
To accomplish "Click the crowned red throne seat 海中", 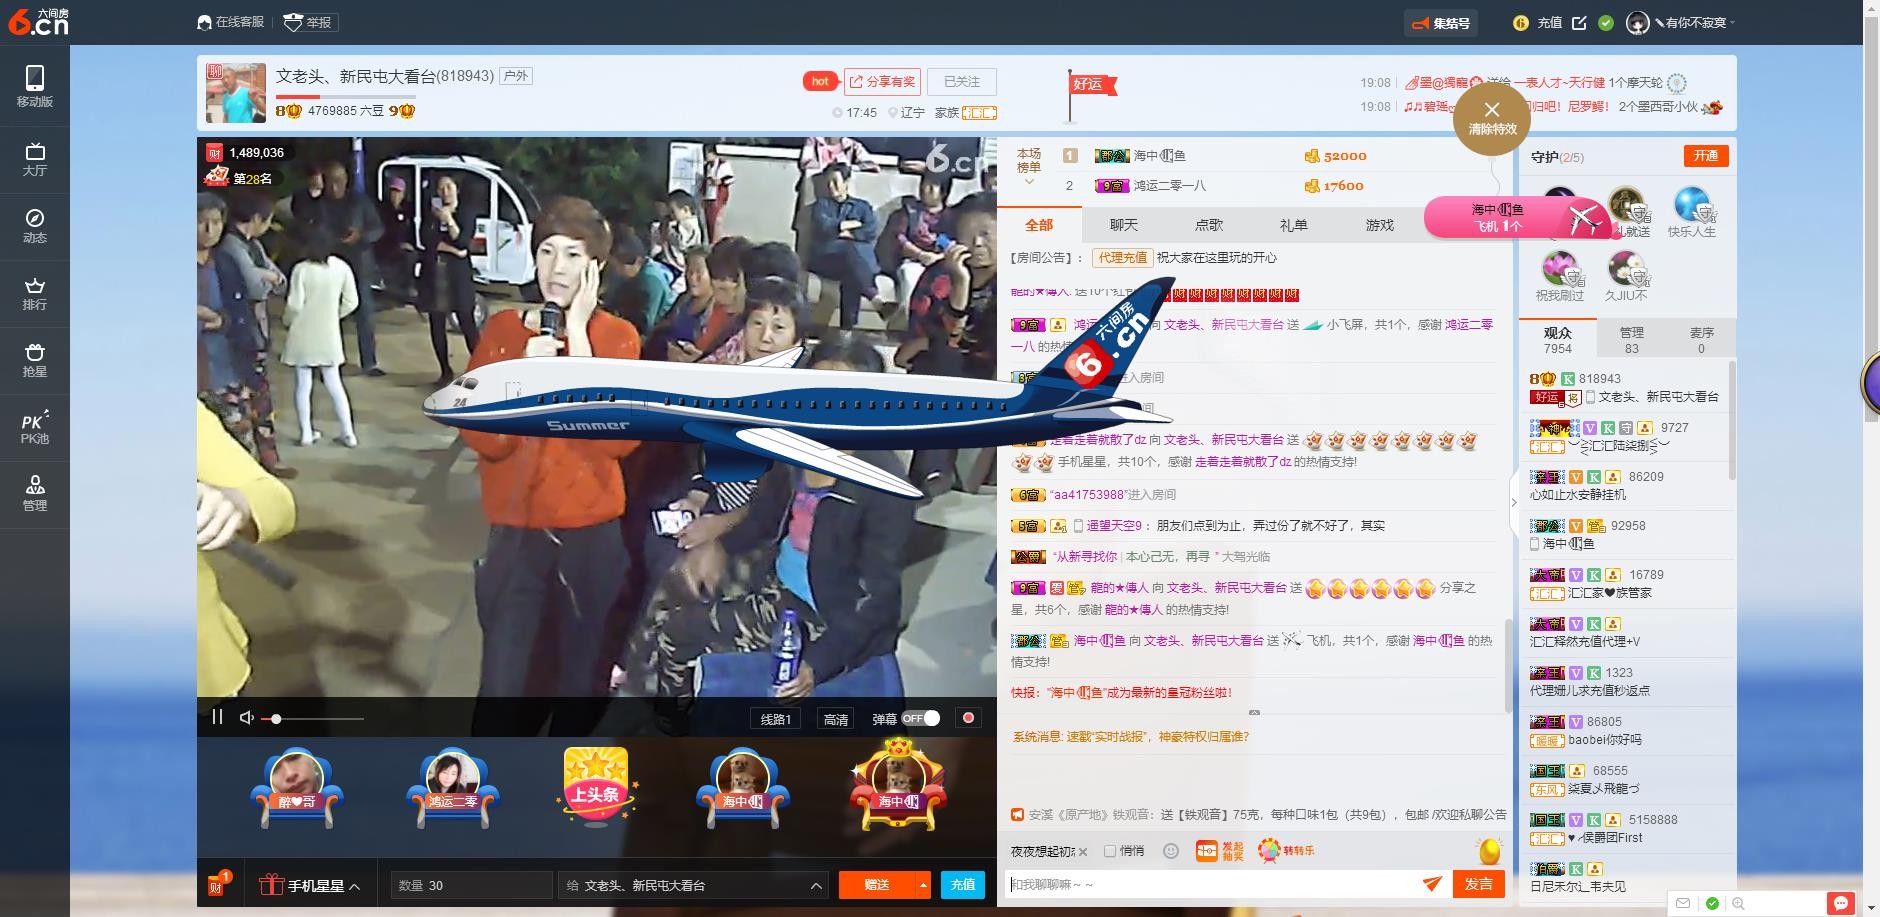I will click(898, 786).
